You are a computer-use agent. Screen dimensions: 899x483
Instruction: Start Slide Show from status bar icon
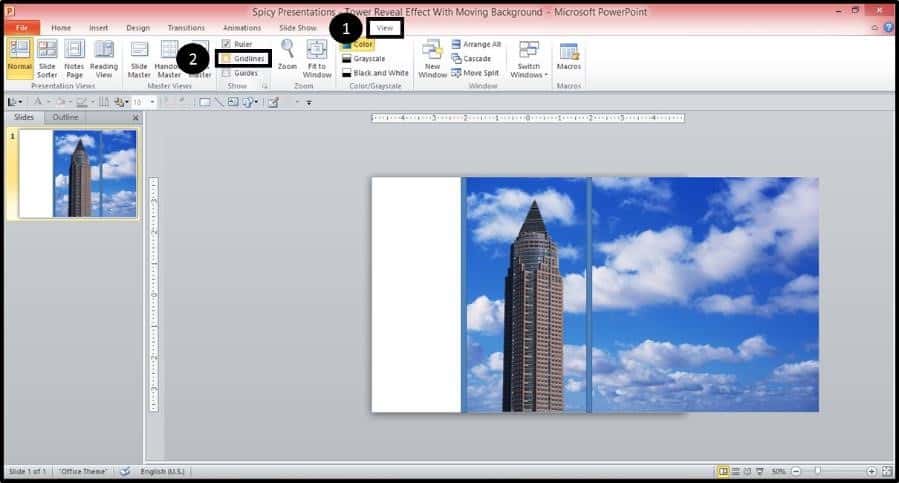[760, 471]
